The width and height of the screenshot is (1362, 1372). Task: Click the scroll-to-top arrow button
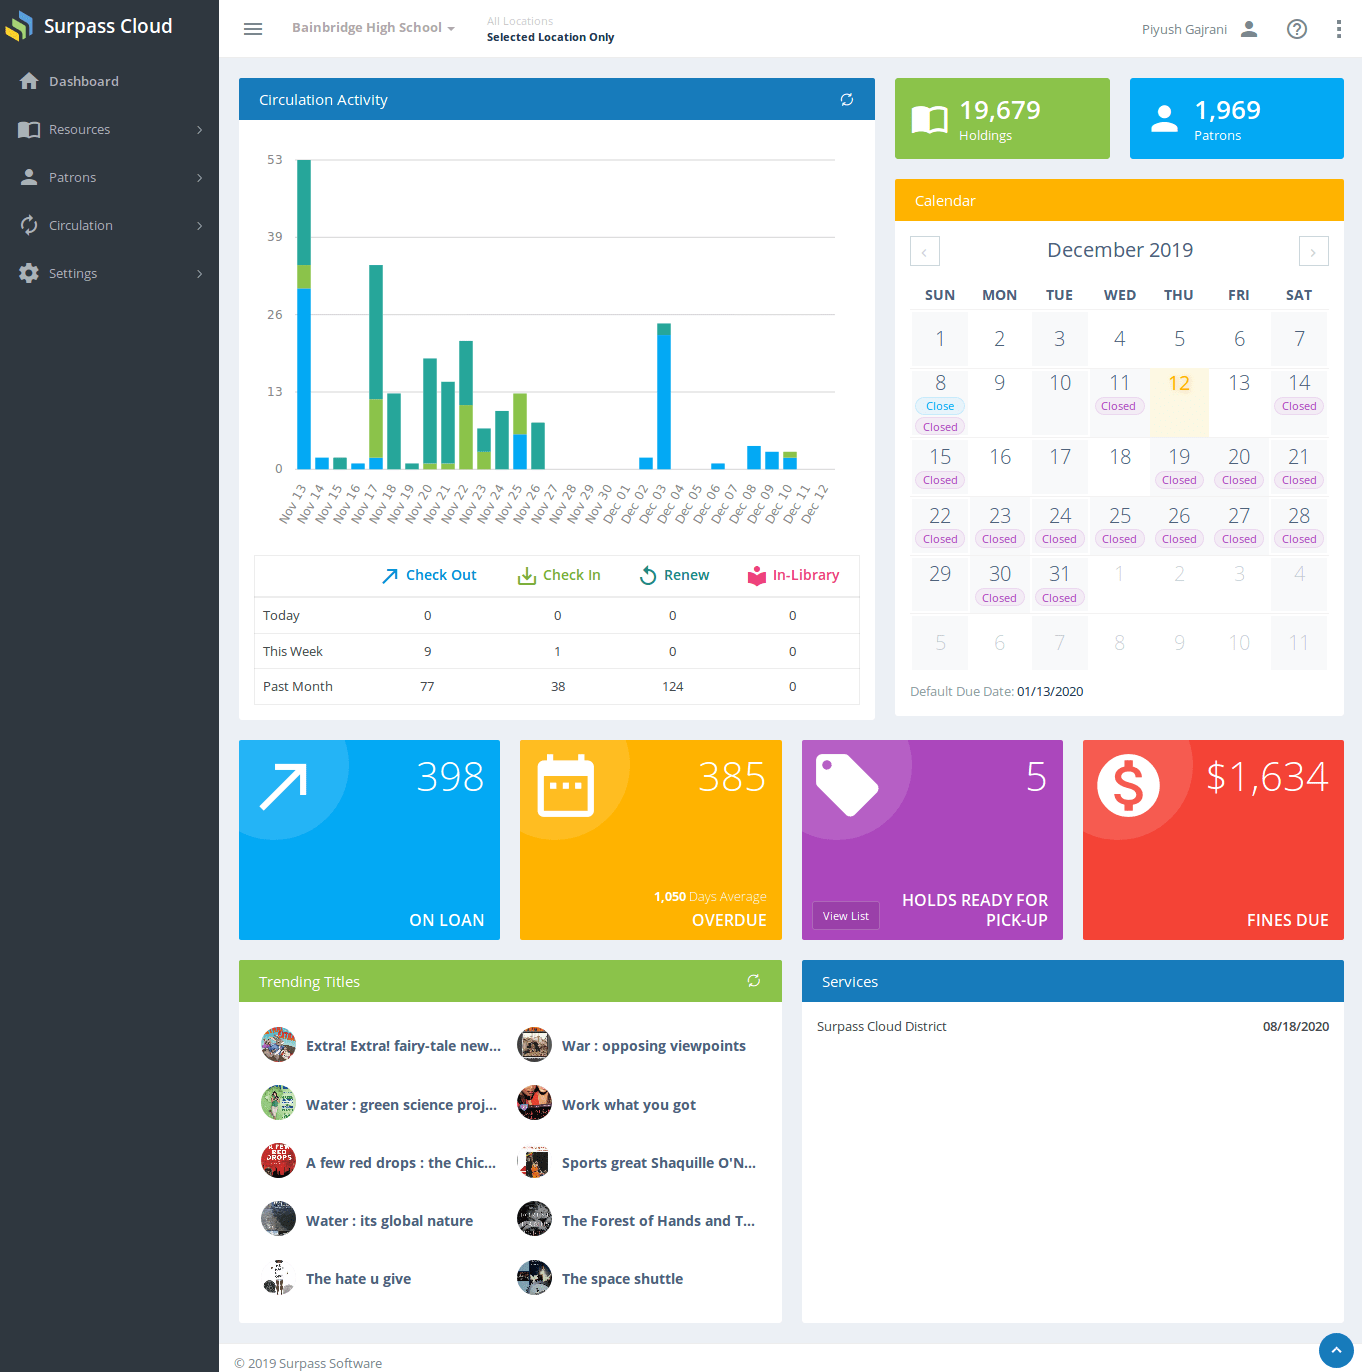coord(1336,1350)
